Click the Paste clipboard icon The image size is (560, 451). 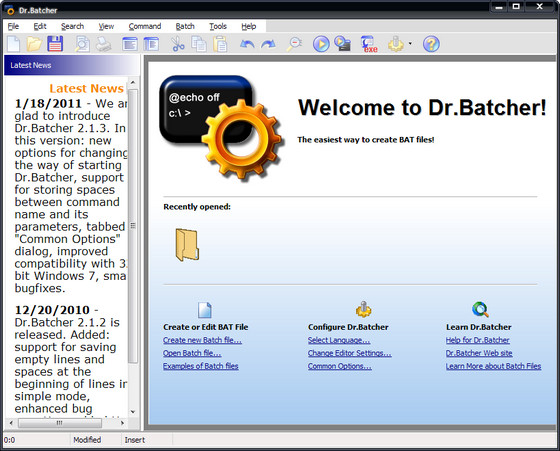coord(220,44)
